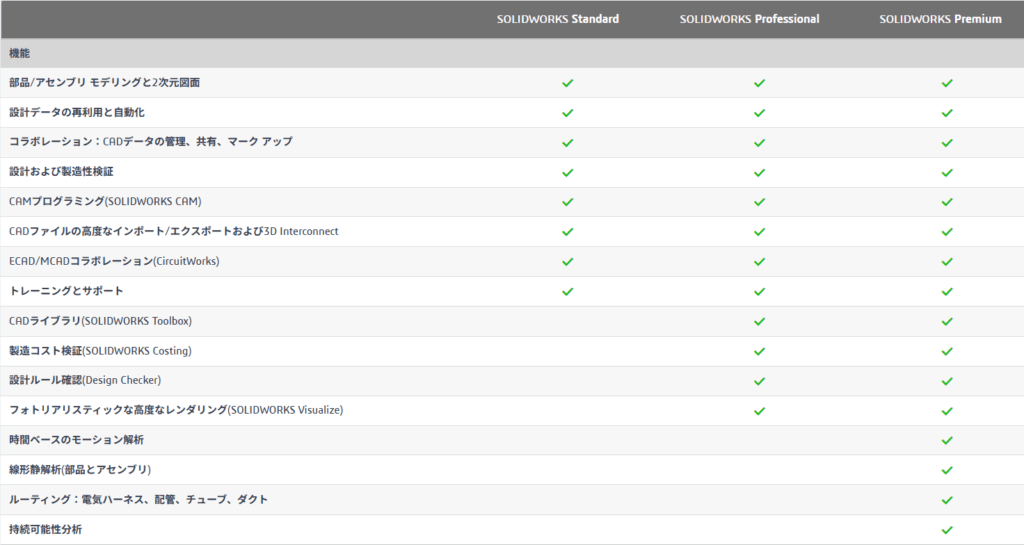
Task: Click Professional checkmark for 製造コスト検証 Costing row
Action: click(x=759, y=351)
